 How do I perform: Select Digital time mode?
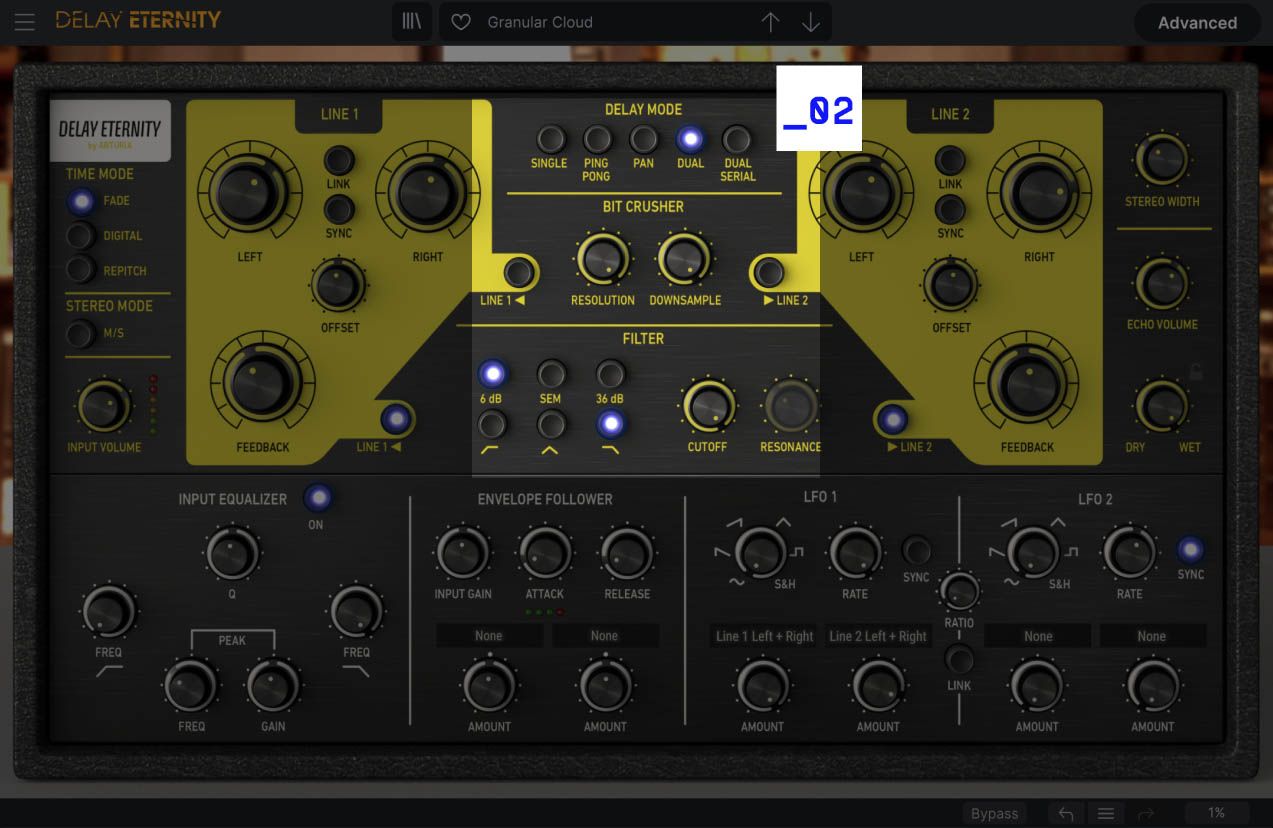[x=81, y=236]
